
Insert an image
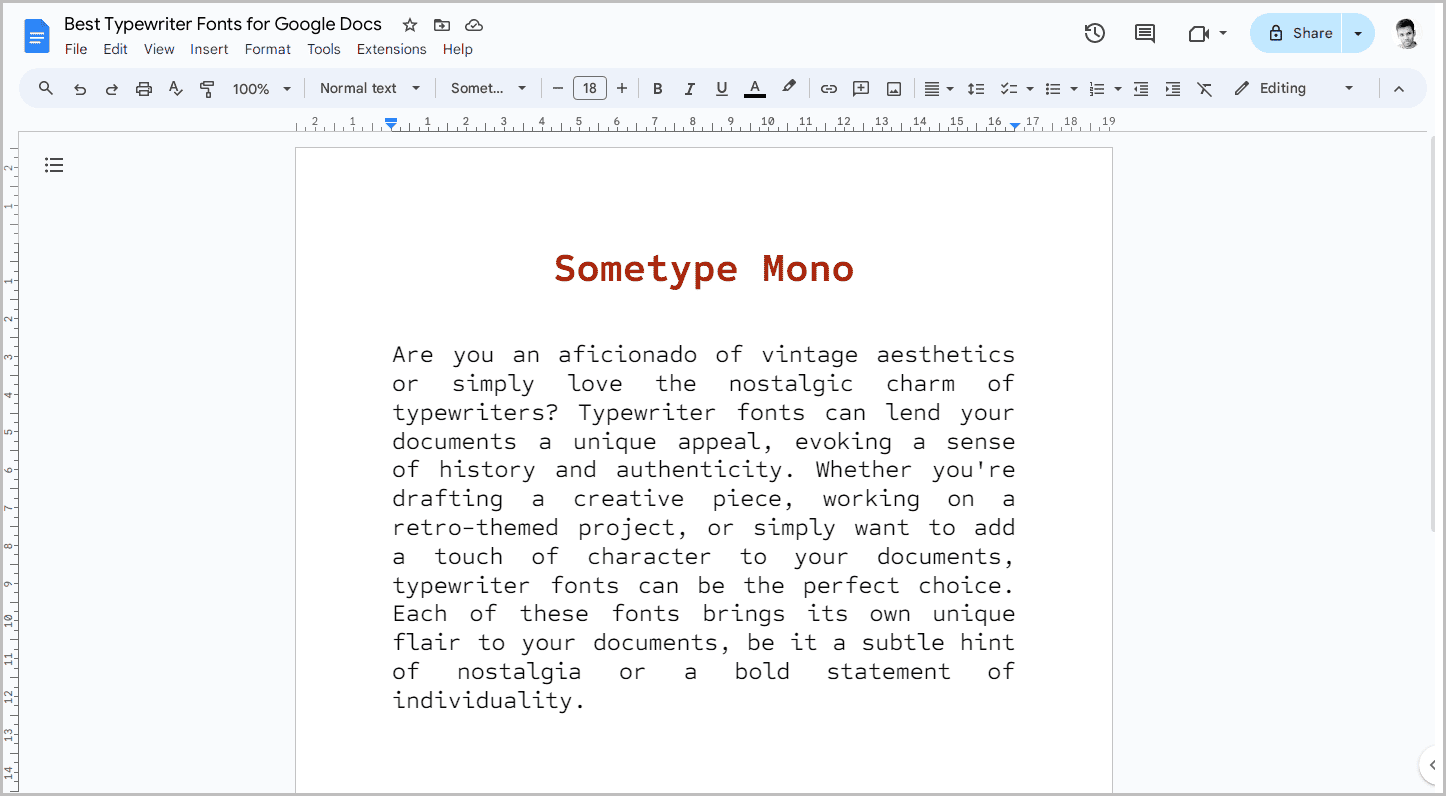click(x=894, y=89)
